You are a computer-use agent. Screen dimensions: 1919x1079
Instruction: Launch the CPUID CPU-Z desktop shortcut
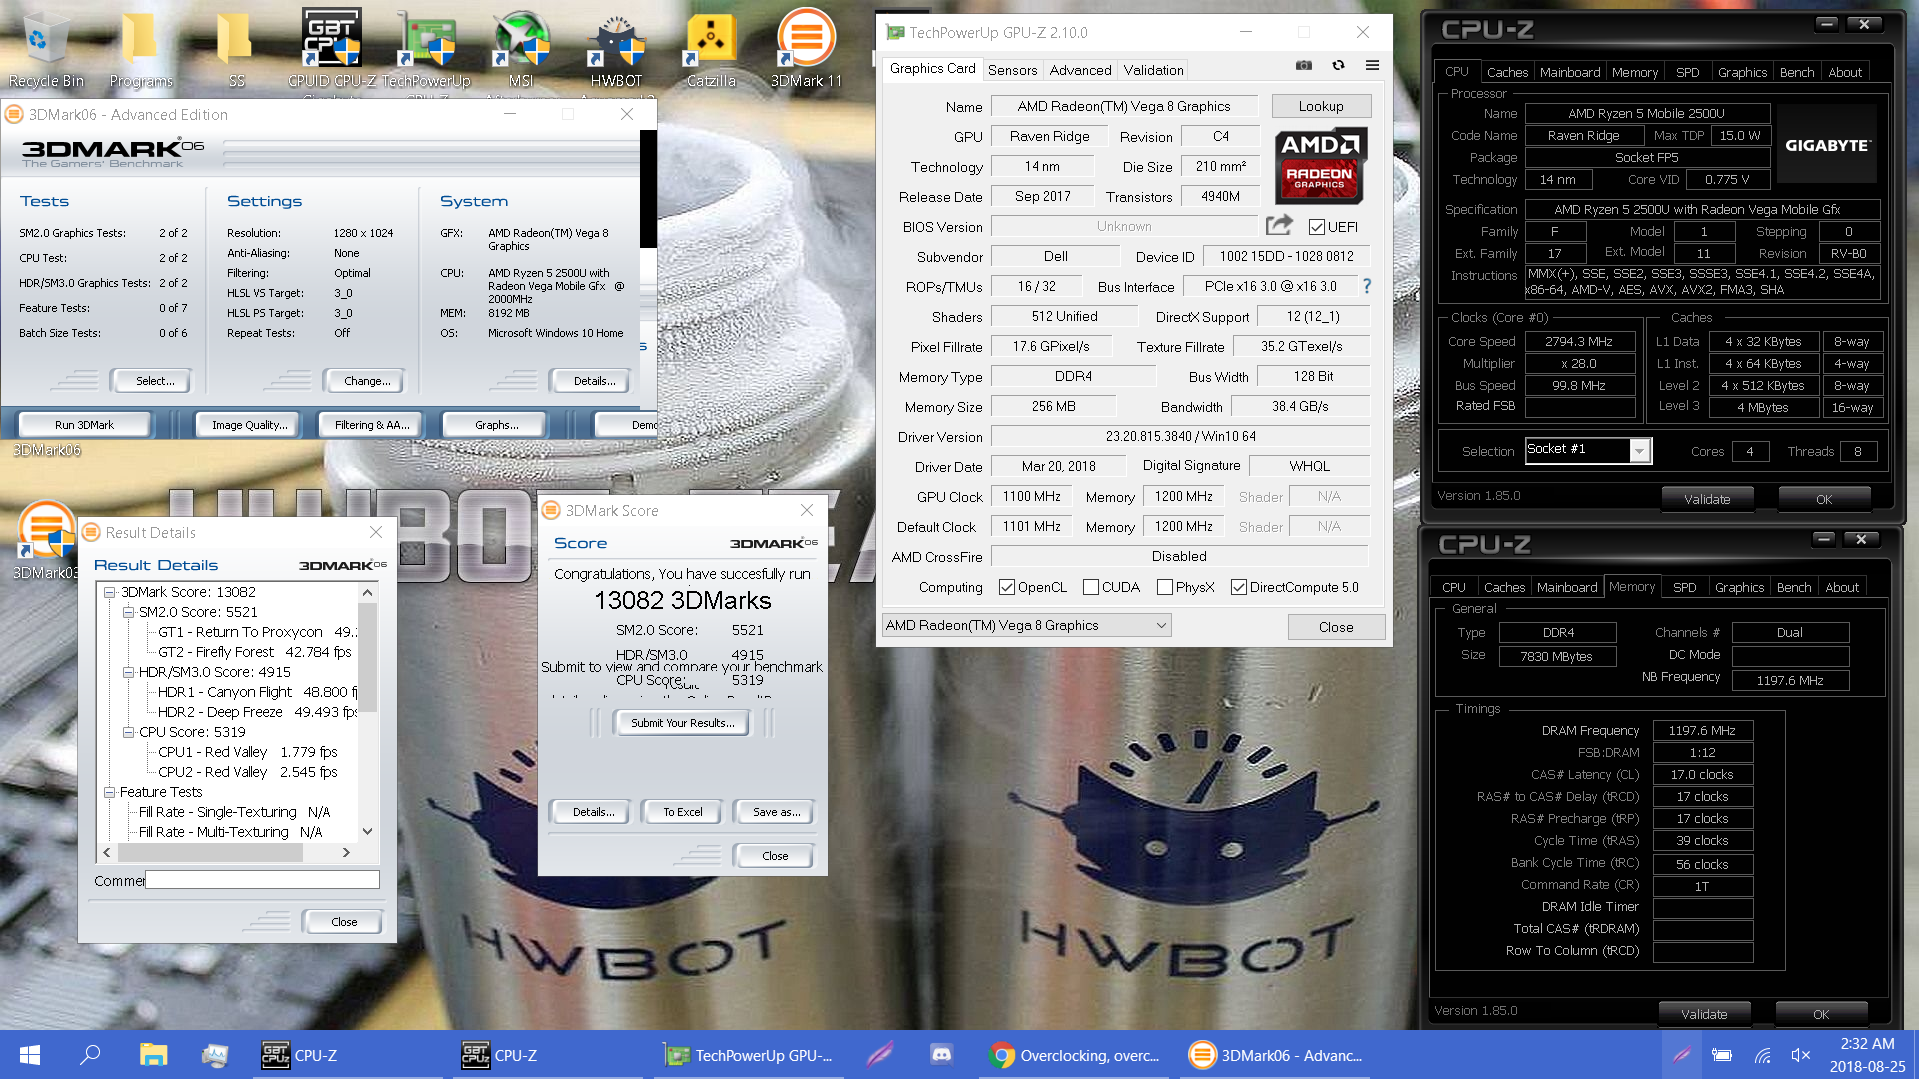click(332, 50)
